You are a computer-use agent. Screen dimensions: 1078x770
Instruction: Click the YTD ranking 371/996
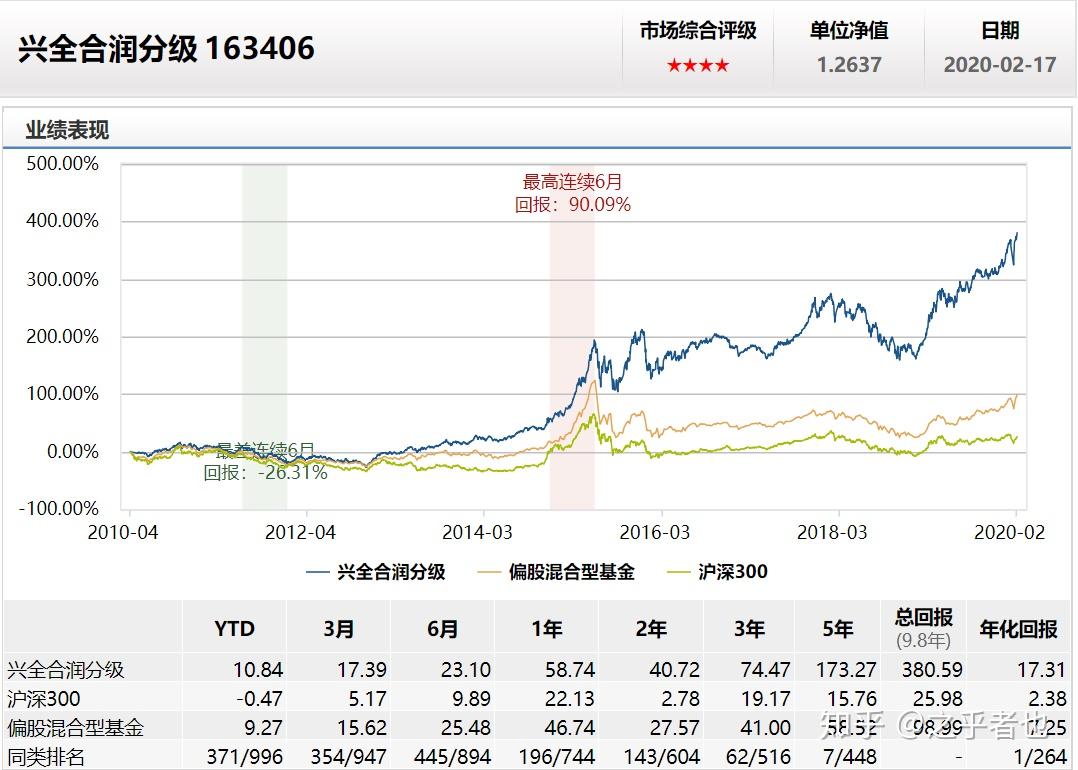245,758
